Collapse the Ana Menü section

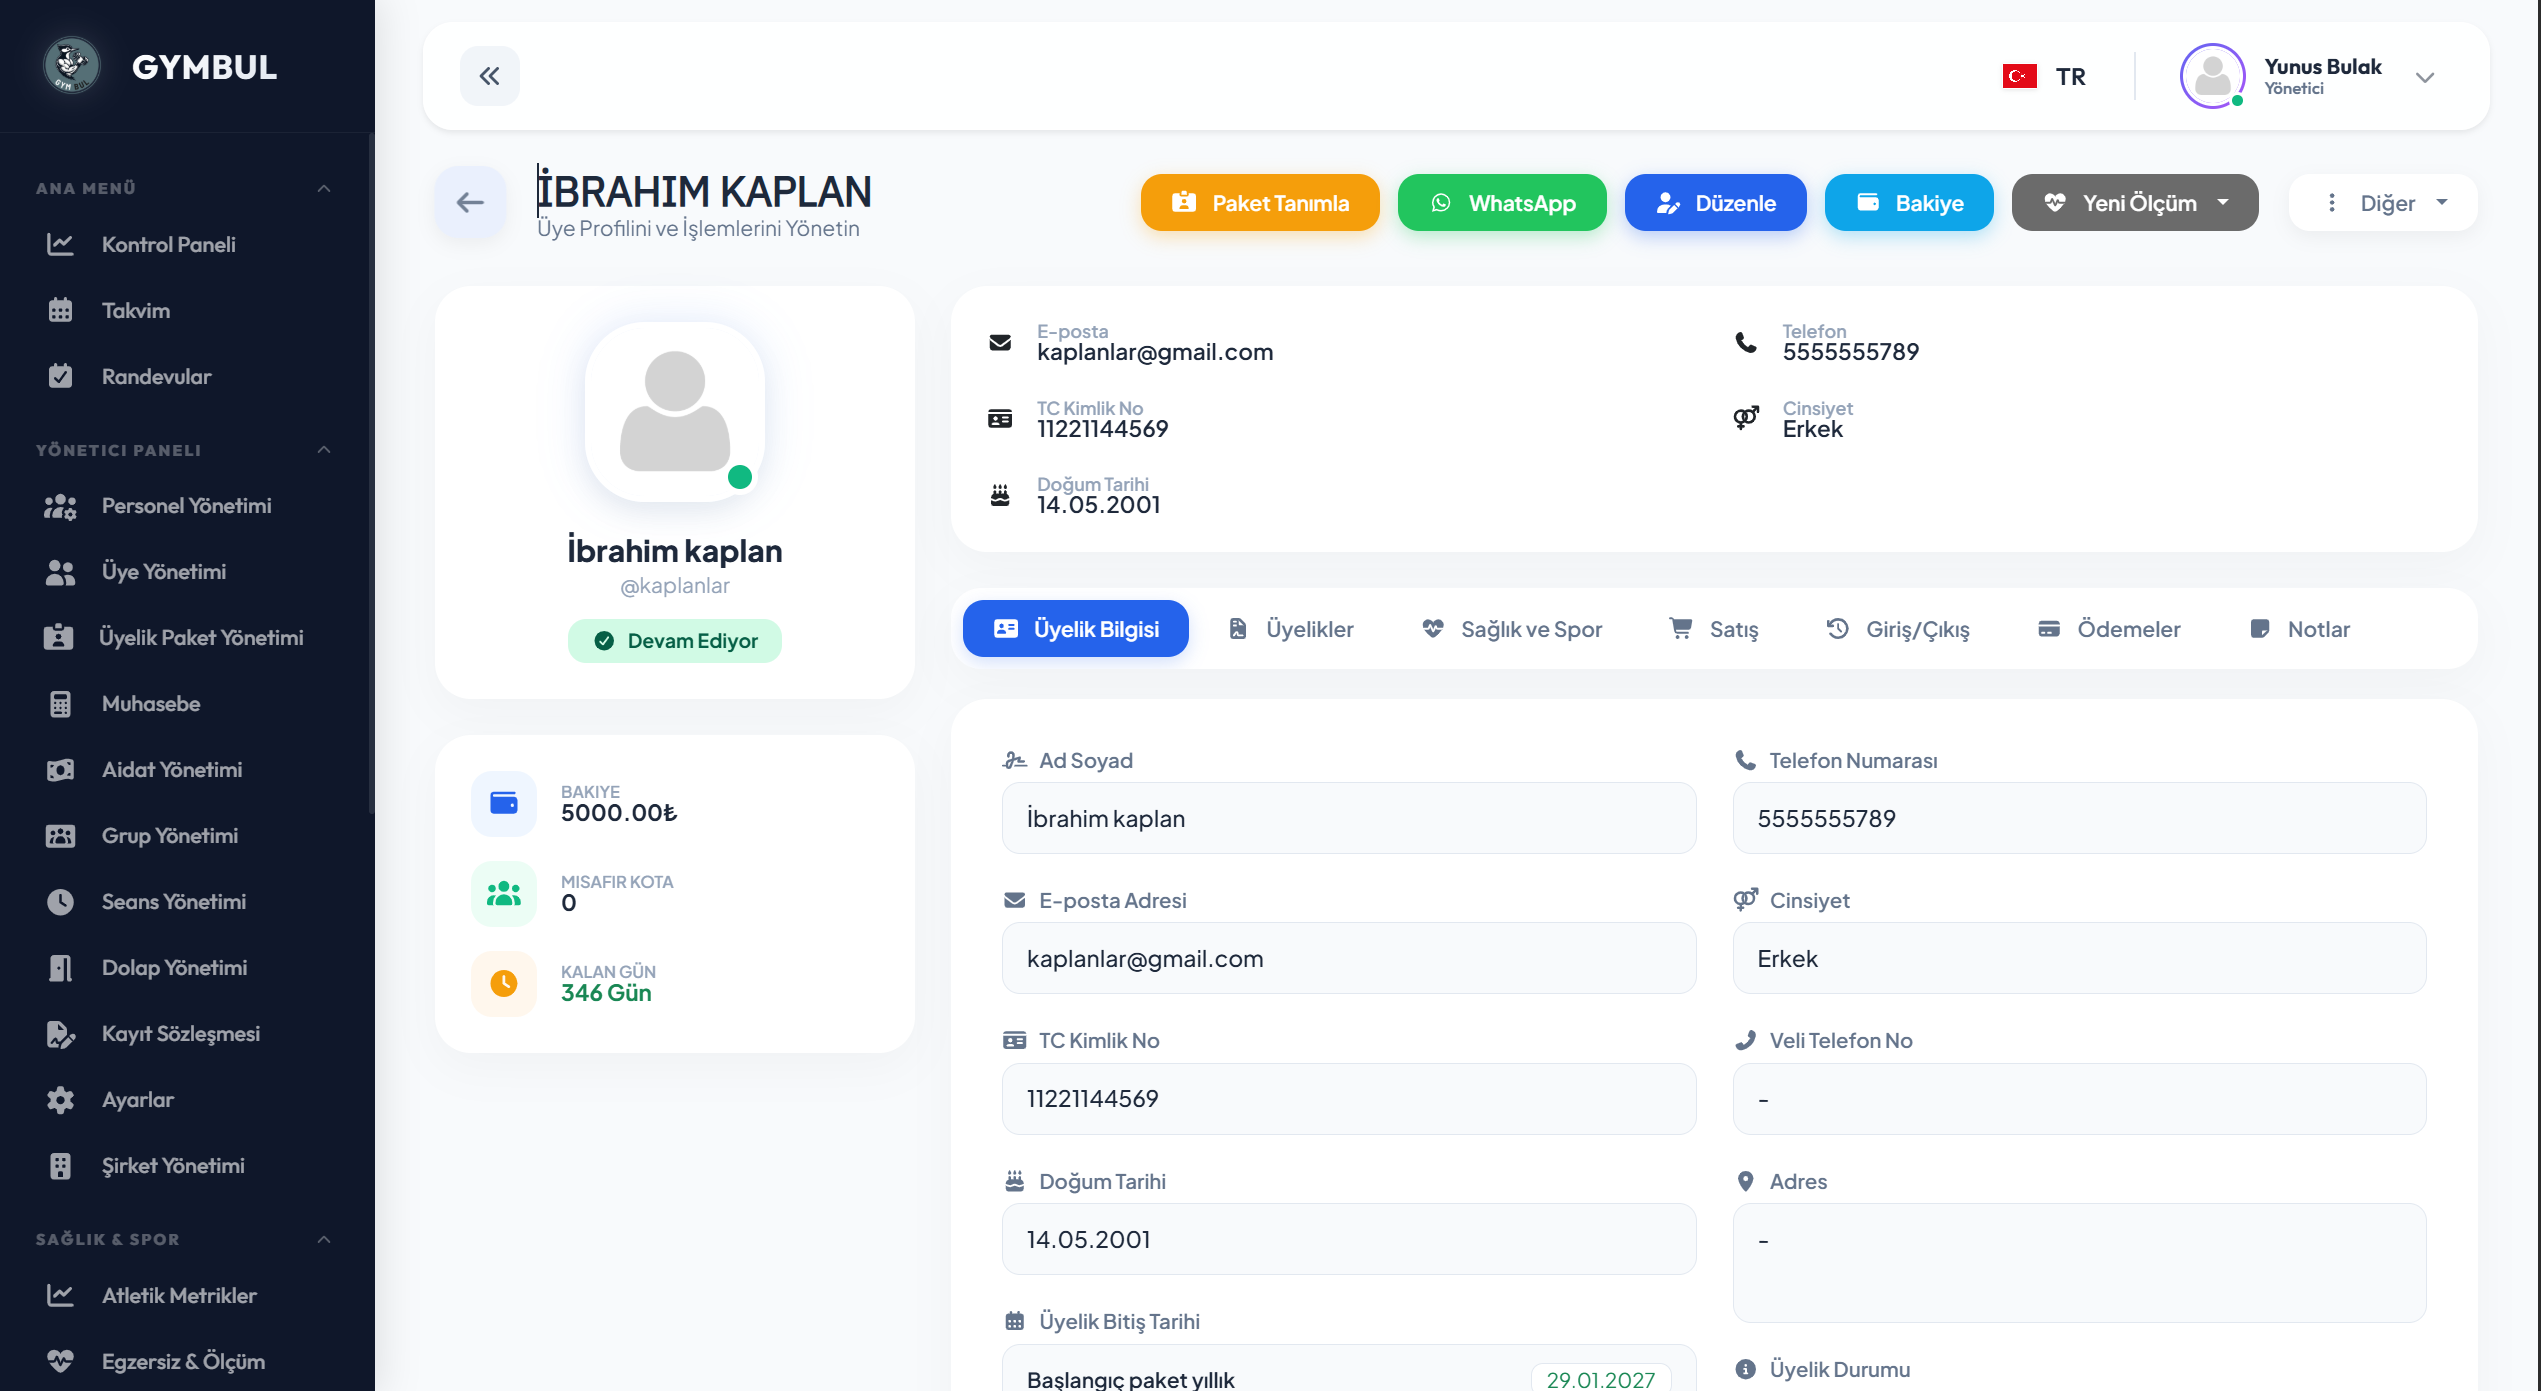pos(324,188)
